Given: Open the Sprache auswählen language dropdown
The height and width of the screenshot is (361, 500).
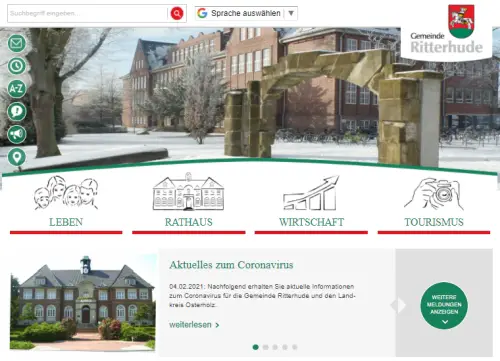Looking at the screenshot, I should tap(246, 13).
